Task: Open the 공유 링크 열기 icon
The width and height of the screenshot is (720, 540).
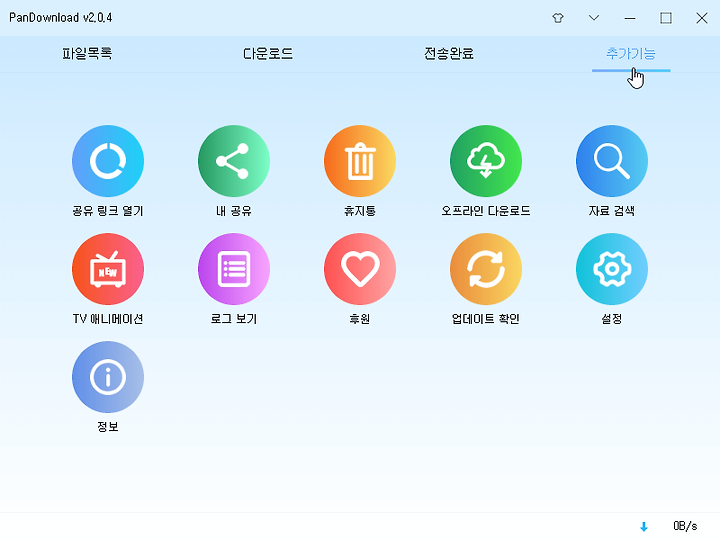Action: tap(108, 161)
